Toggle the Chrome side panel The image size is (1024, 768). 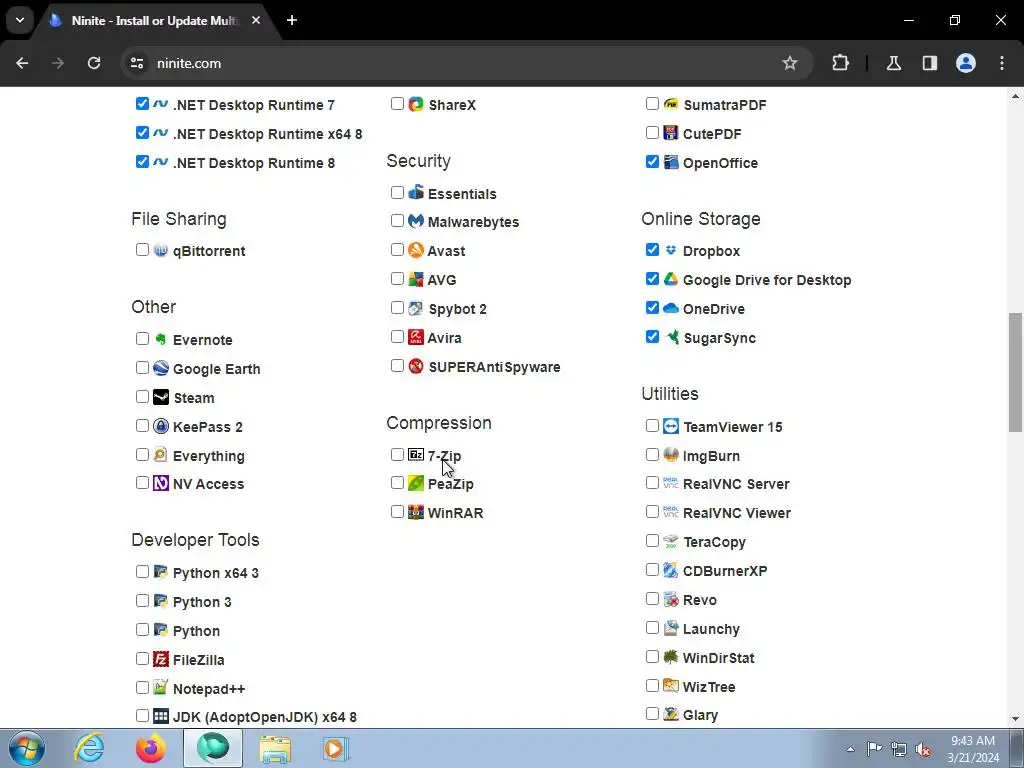pos(930,63)
